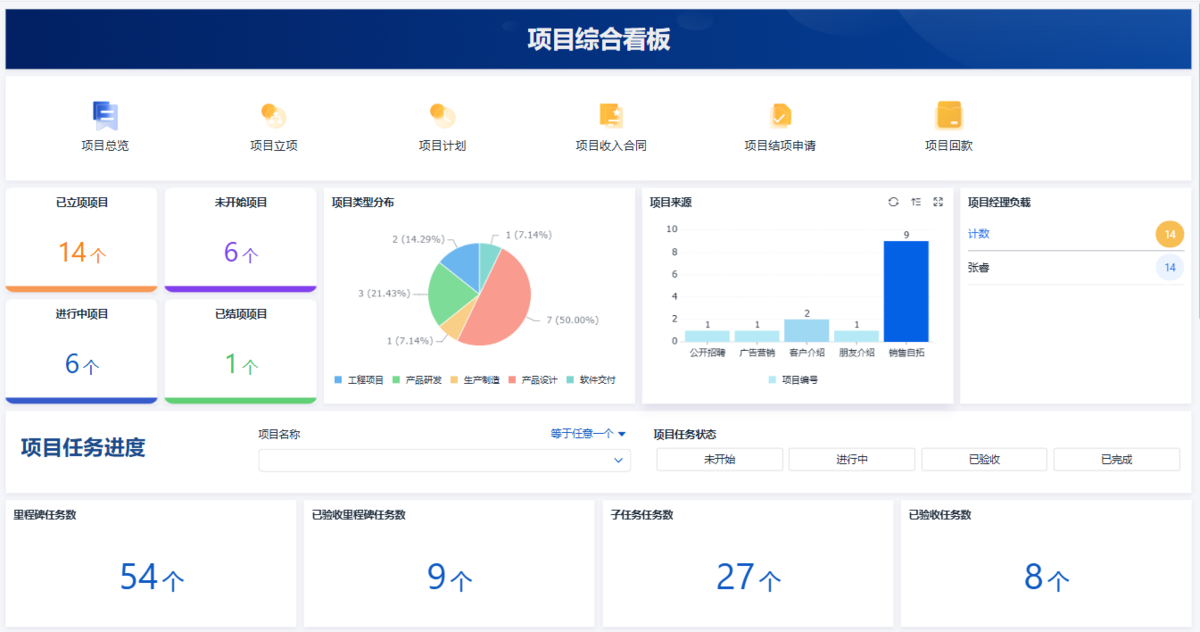Open the 等于任意一个 condition dropdown
The image size is (1200, 632).
pyautogui.click(x=588, y=434)
